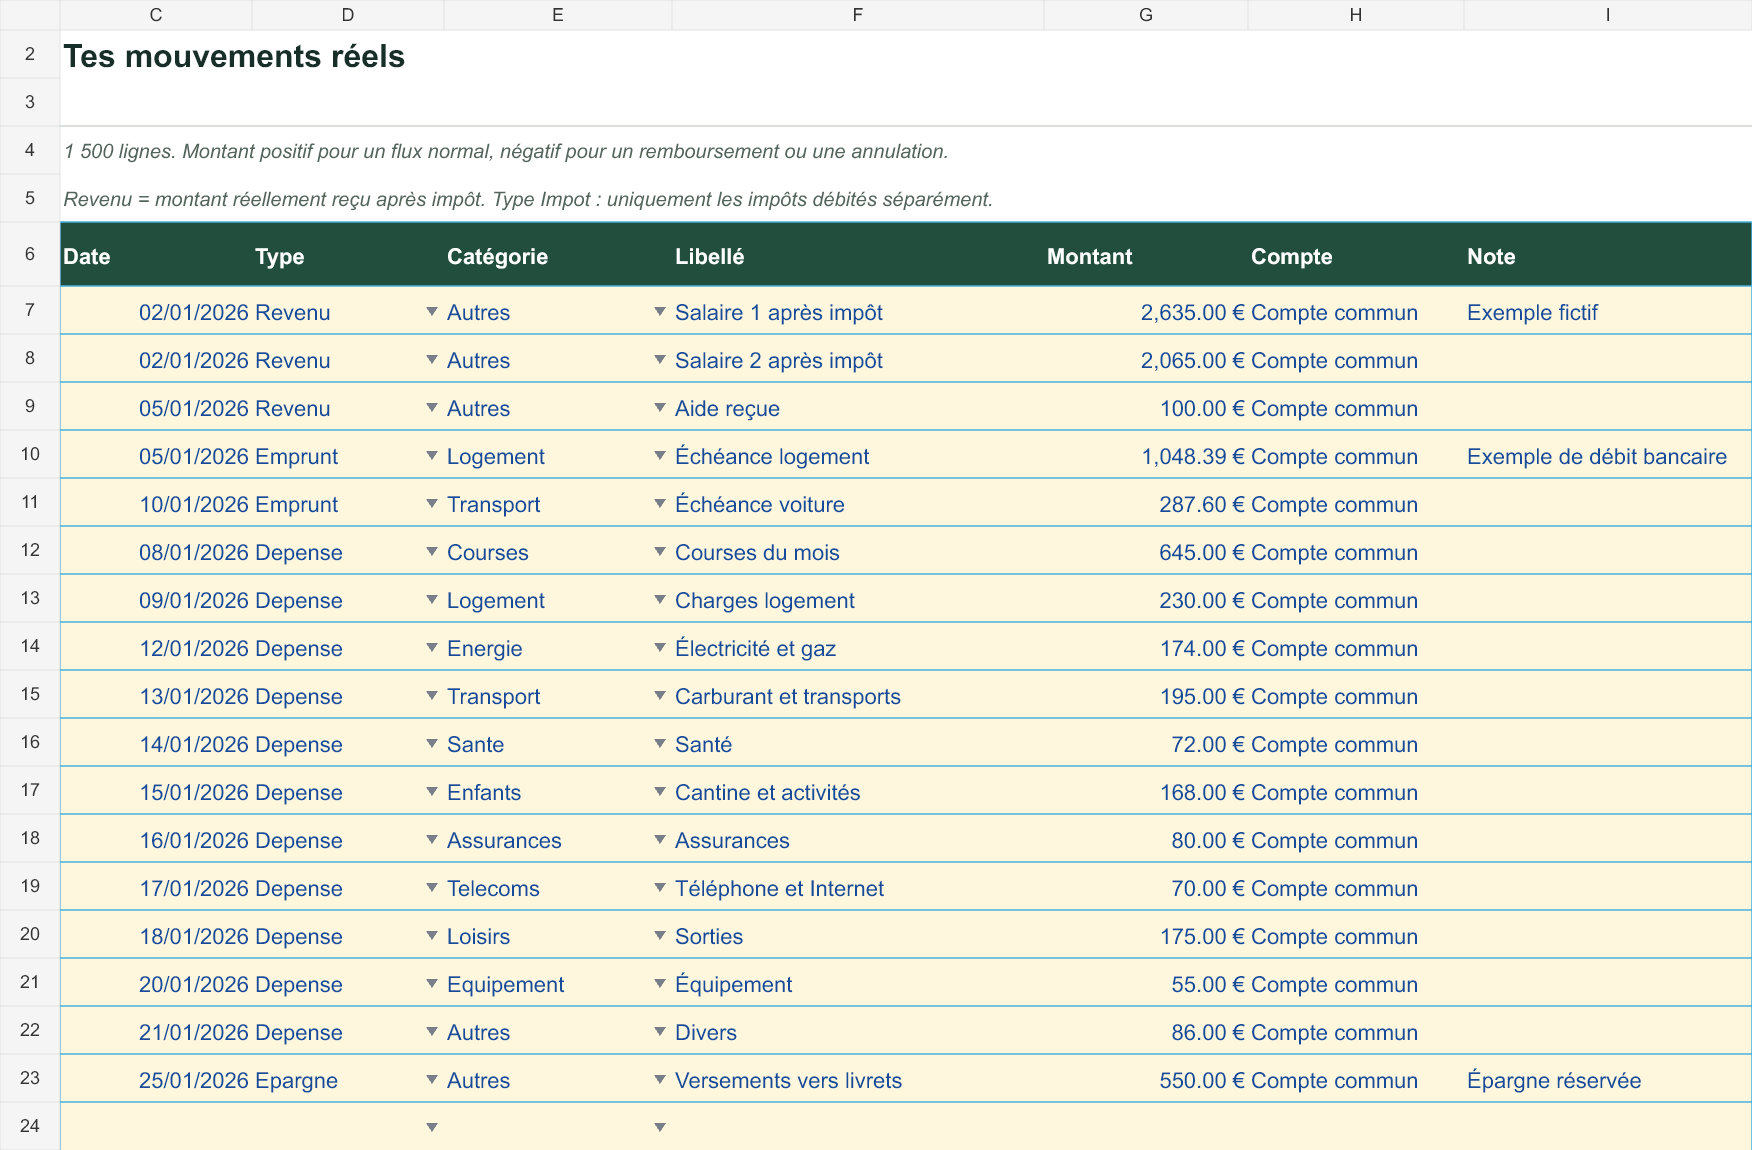This screenshot has width=1752, height=1150.
Task: Open the Type dropdown for Salaire 1 row
Action: [x=432, y=312]
